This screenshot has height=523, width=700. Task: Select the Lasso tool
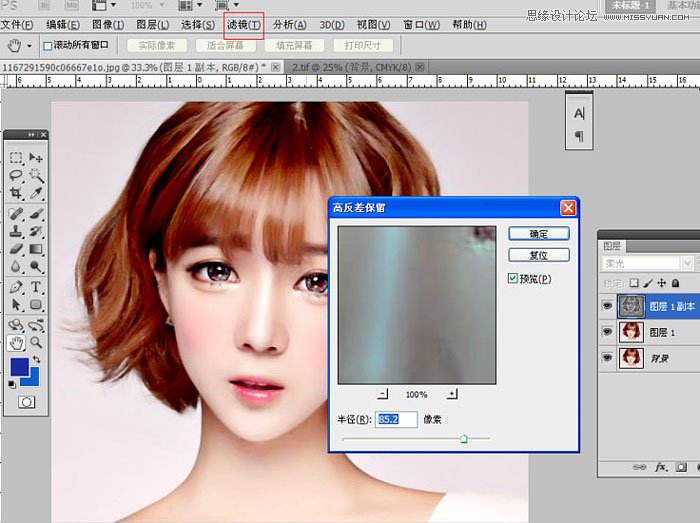pos(17,175)
